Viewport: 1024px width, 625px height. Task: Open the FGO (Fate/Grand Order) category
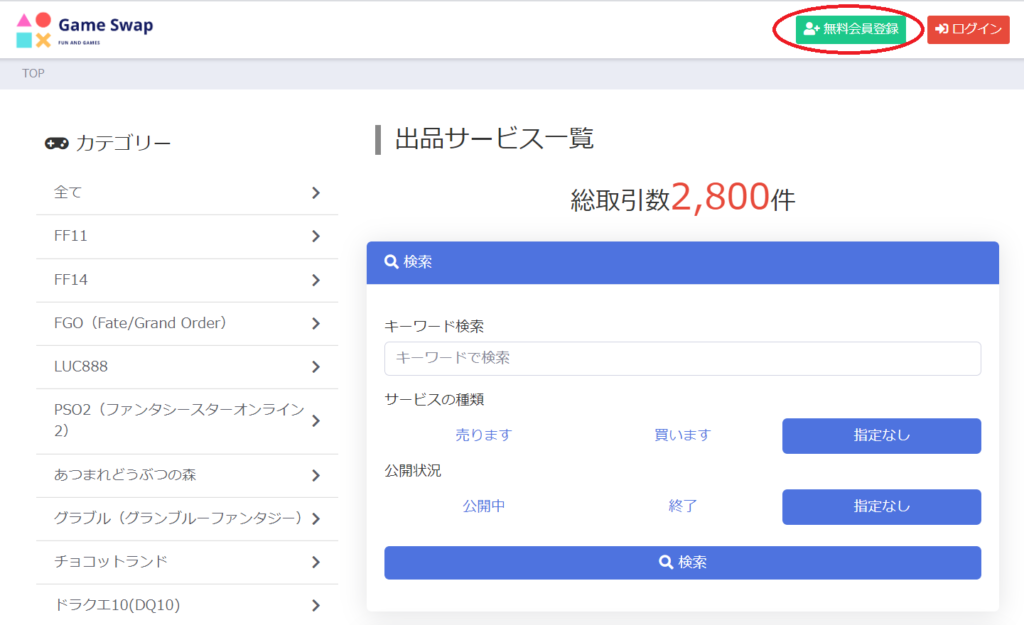[187, 323]
